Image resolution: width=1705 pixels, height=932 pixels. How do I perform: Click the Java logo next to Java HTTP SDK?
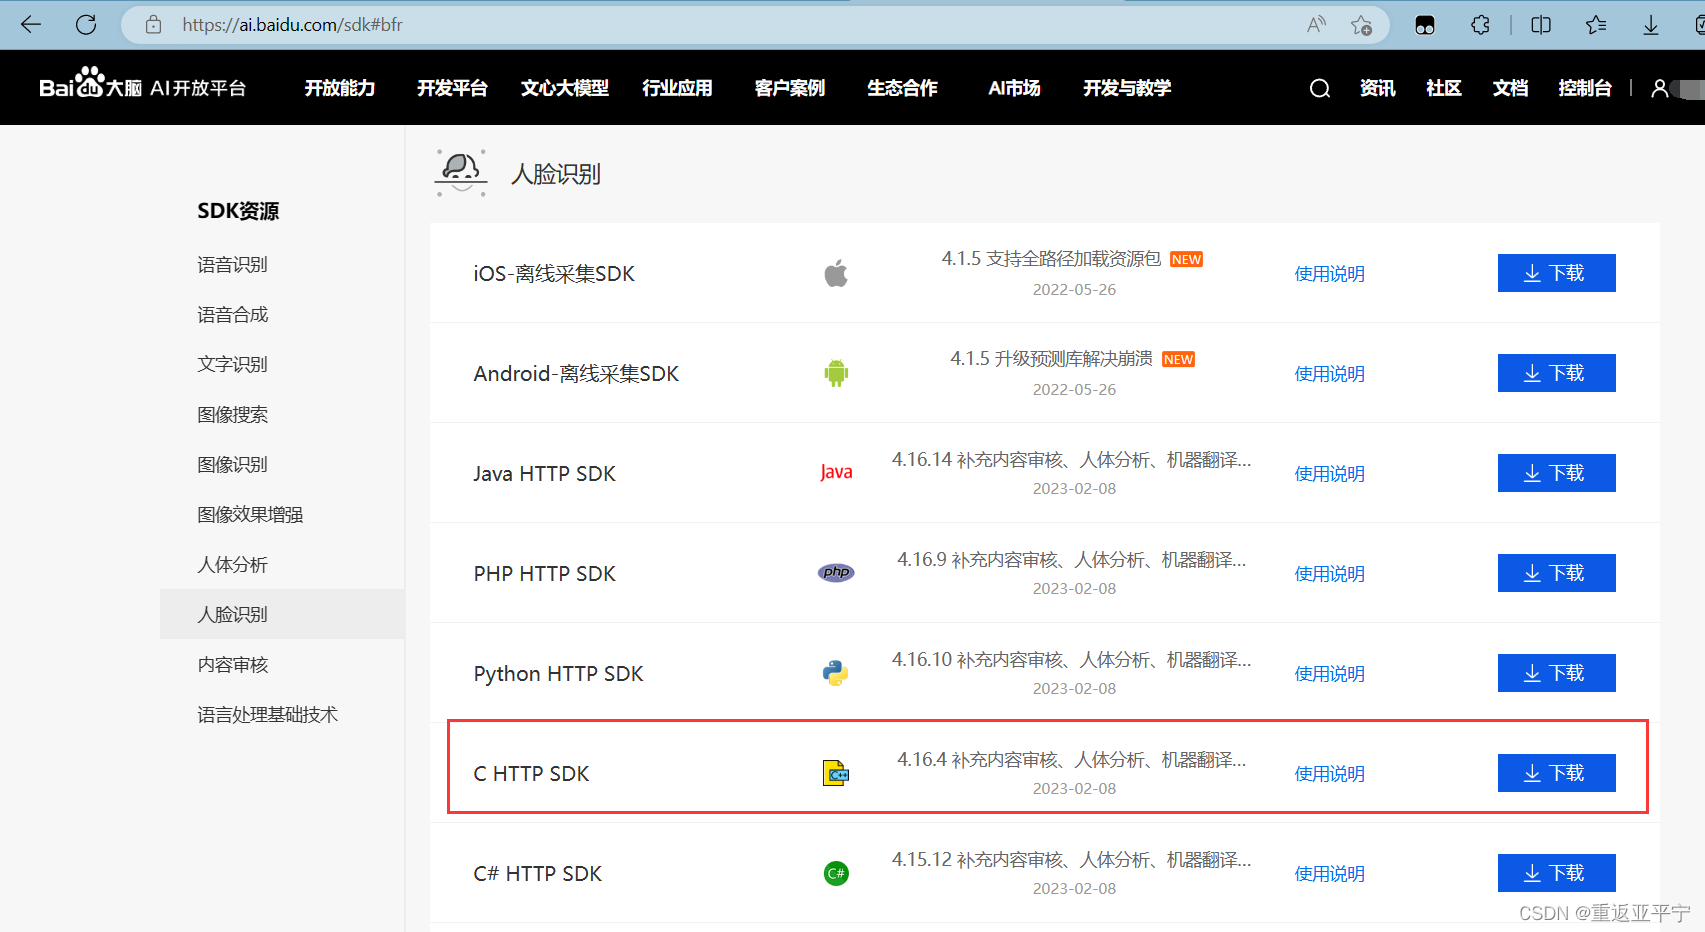pos(835,472)
